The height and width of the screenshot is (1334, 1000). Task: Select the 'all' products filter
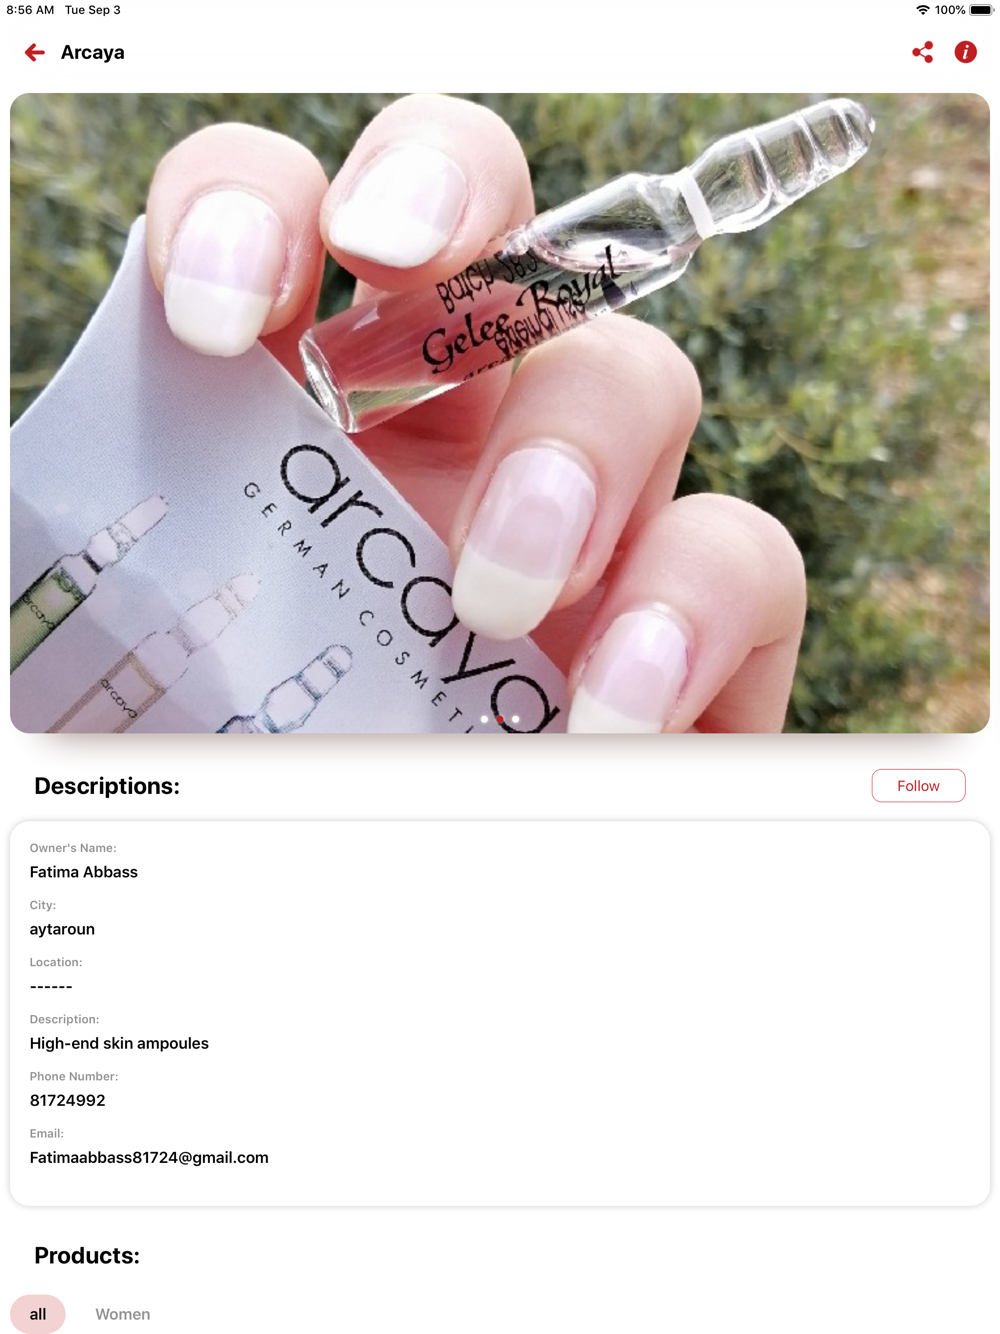[38, 1314]
